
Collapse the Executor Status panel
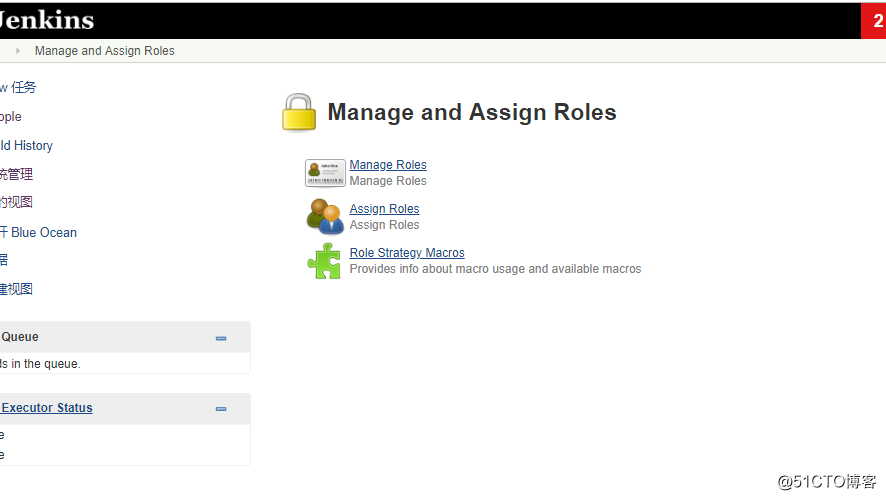pyautogui.click(x=221, y=409)
